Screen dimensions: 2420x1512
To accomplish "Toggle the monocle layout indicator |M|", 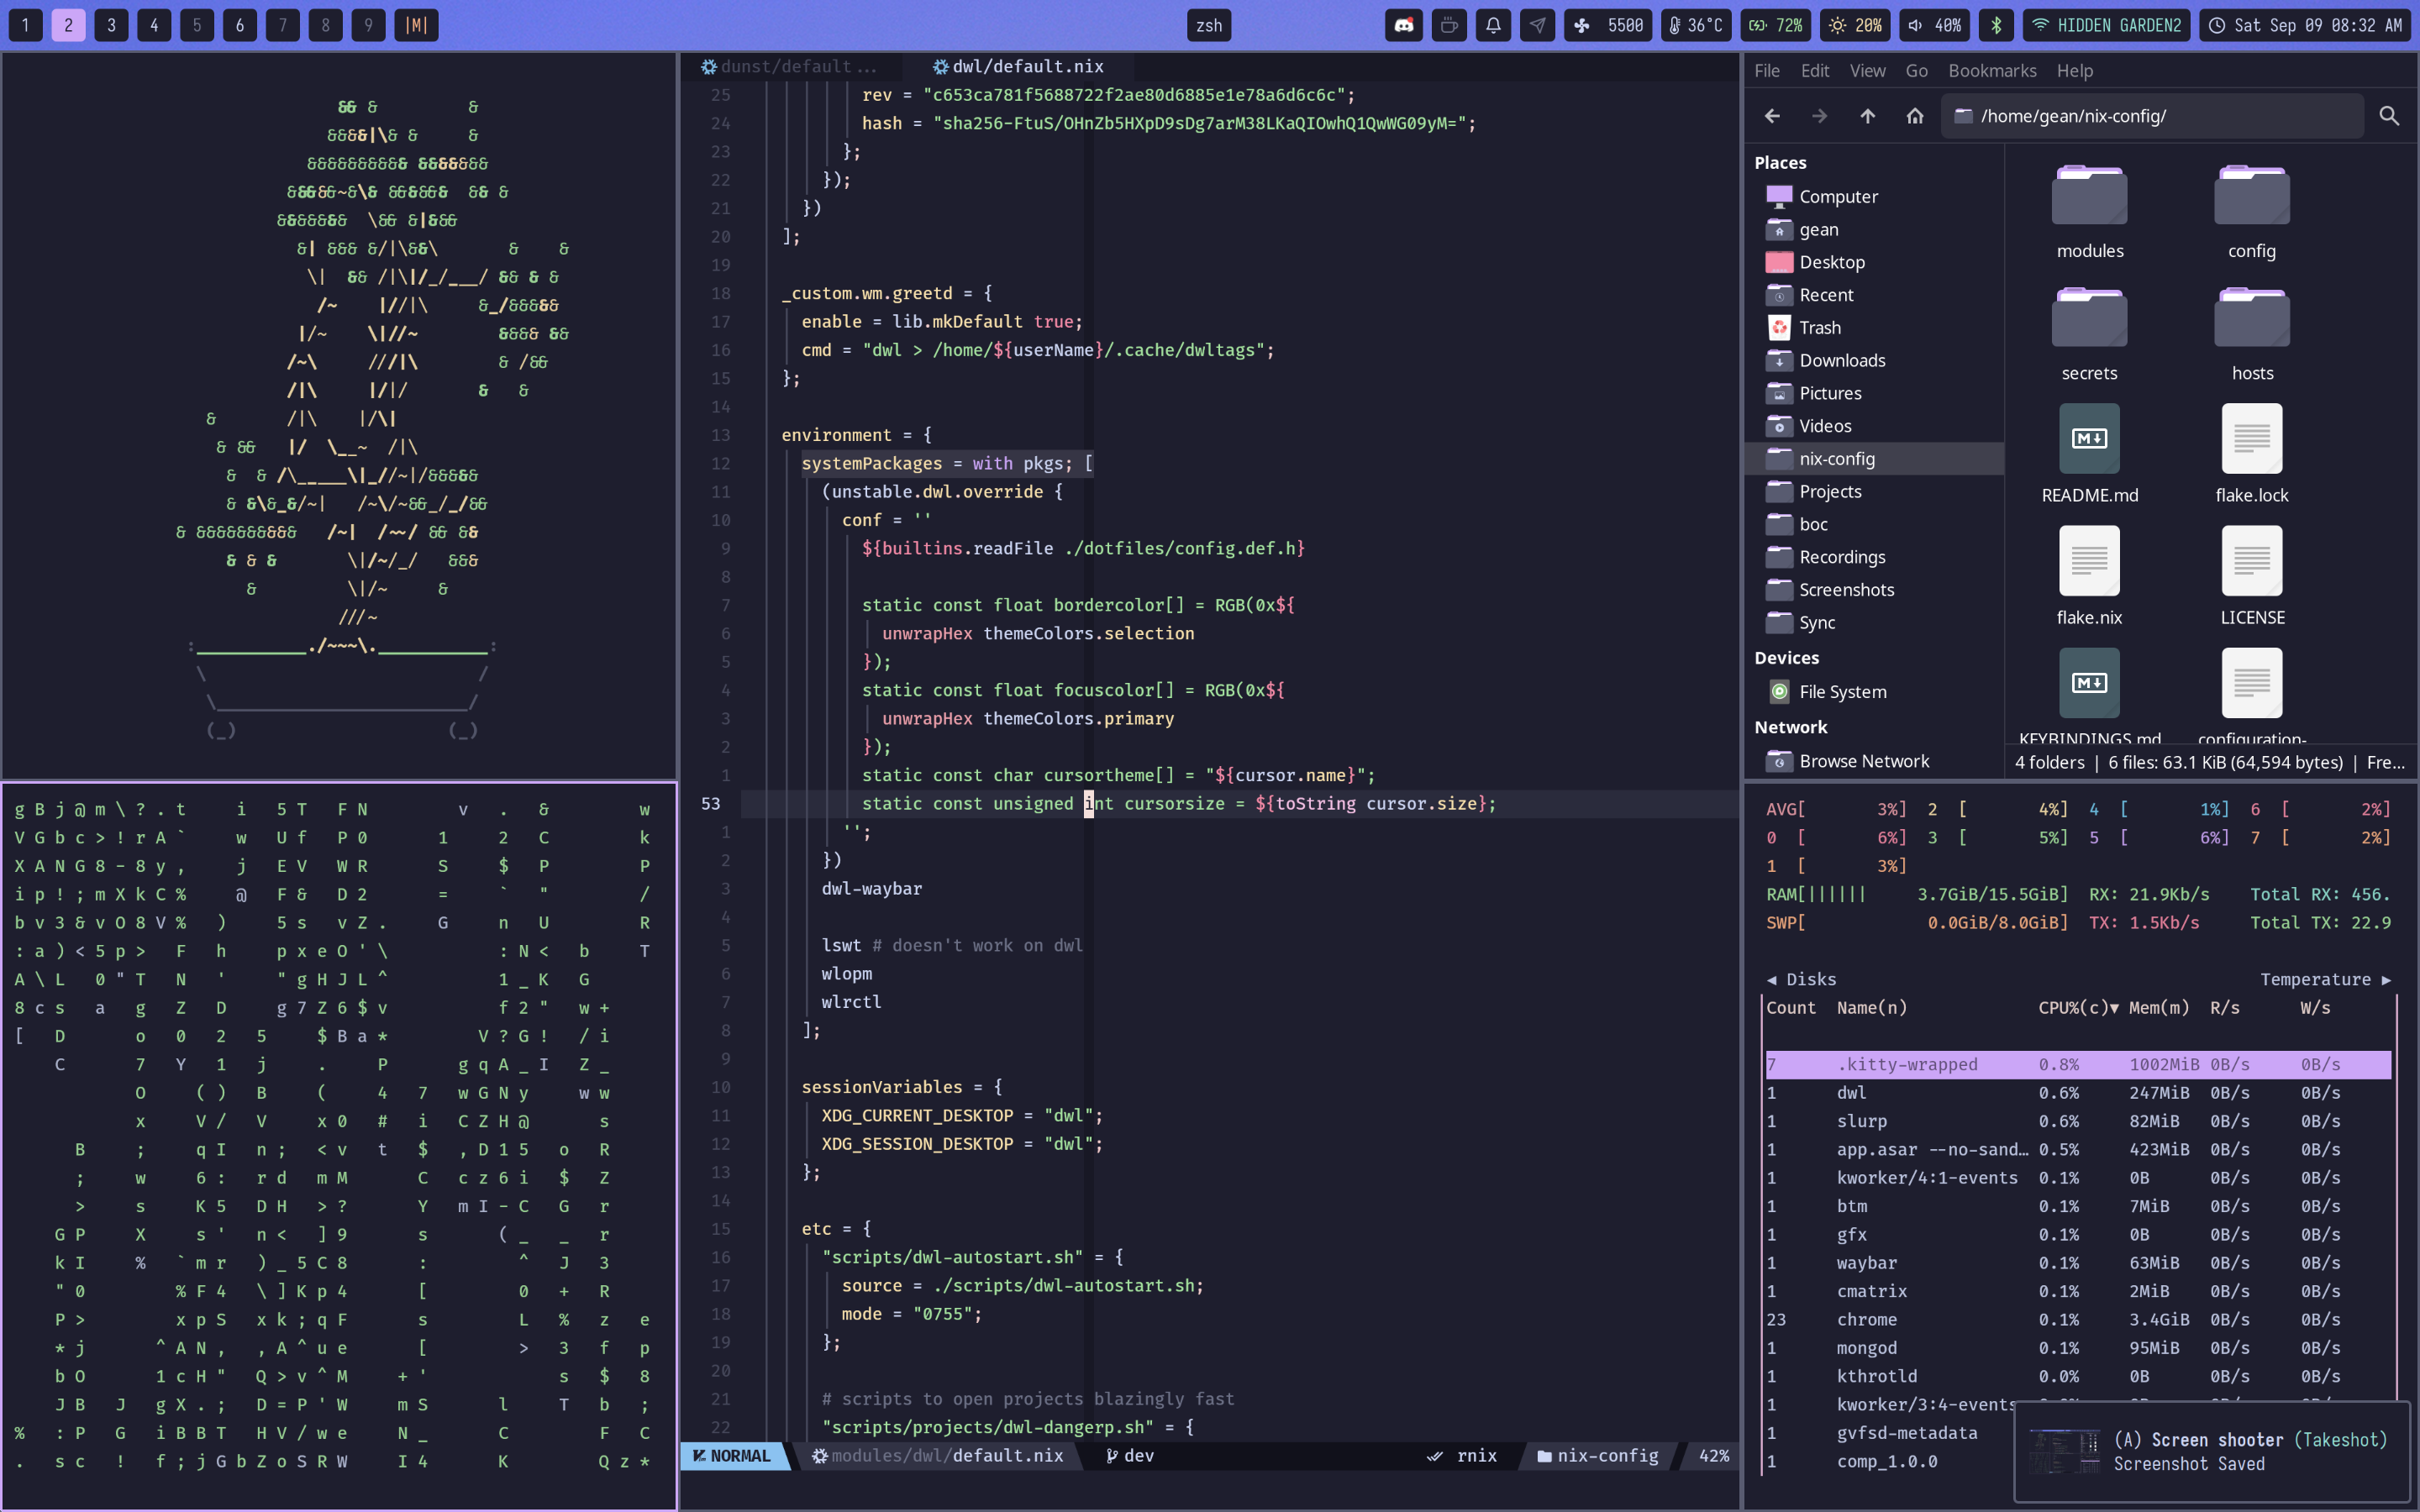I will click(x=416, y=25).
